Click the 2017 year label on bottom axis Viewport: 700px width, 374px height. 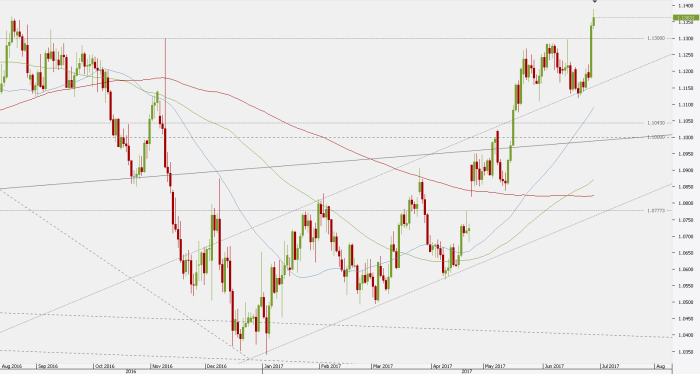pos(467,371)
